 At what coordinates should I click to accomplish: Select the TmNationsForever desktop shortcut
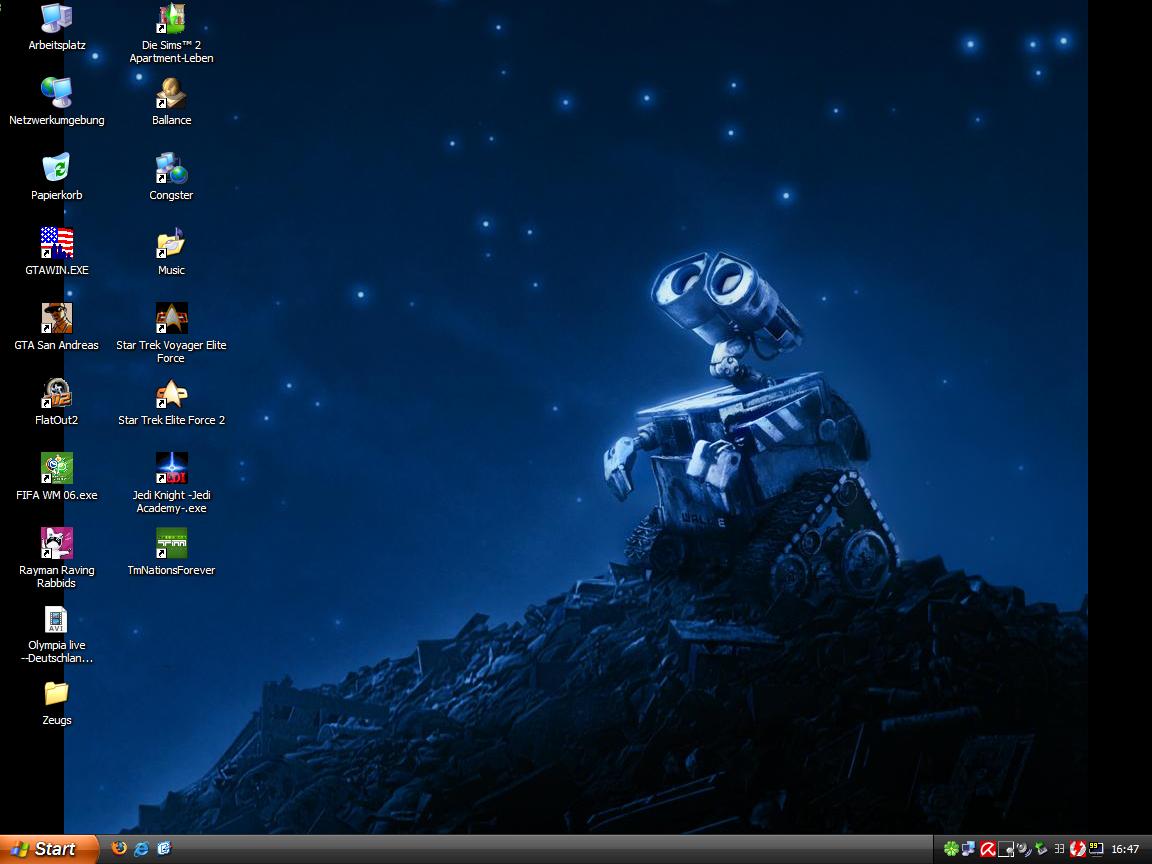(171, 543)
